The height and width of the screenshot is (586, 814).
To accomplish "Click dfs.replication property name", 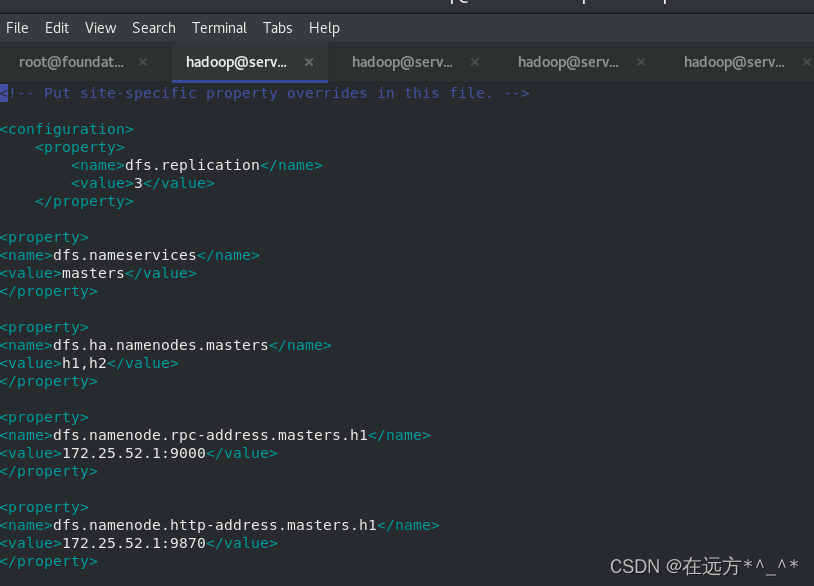I will pos(192,165).
